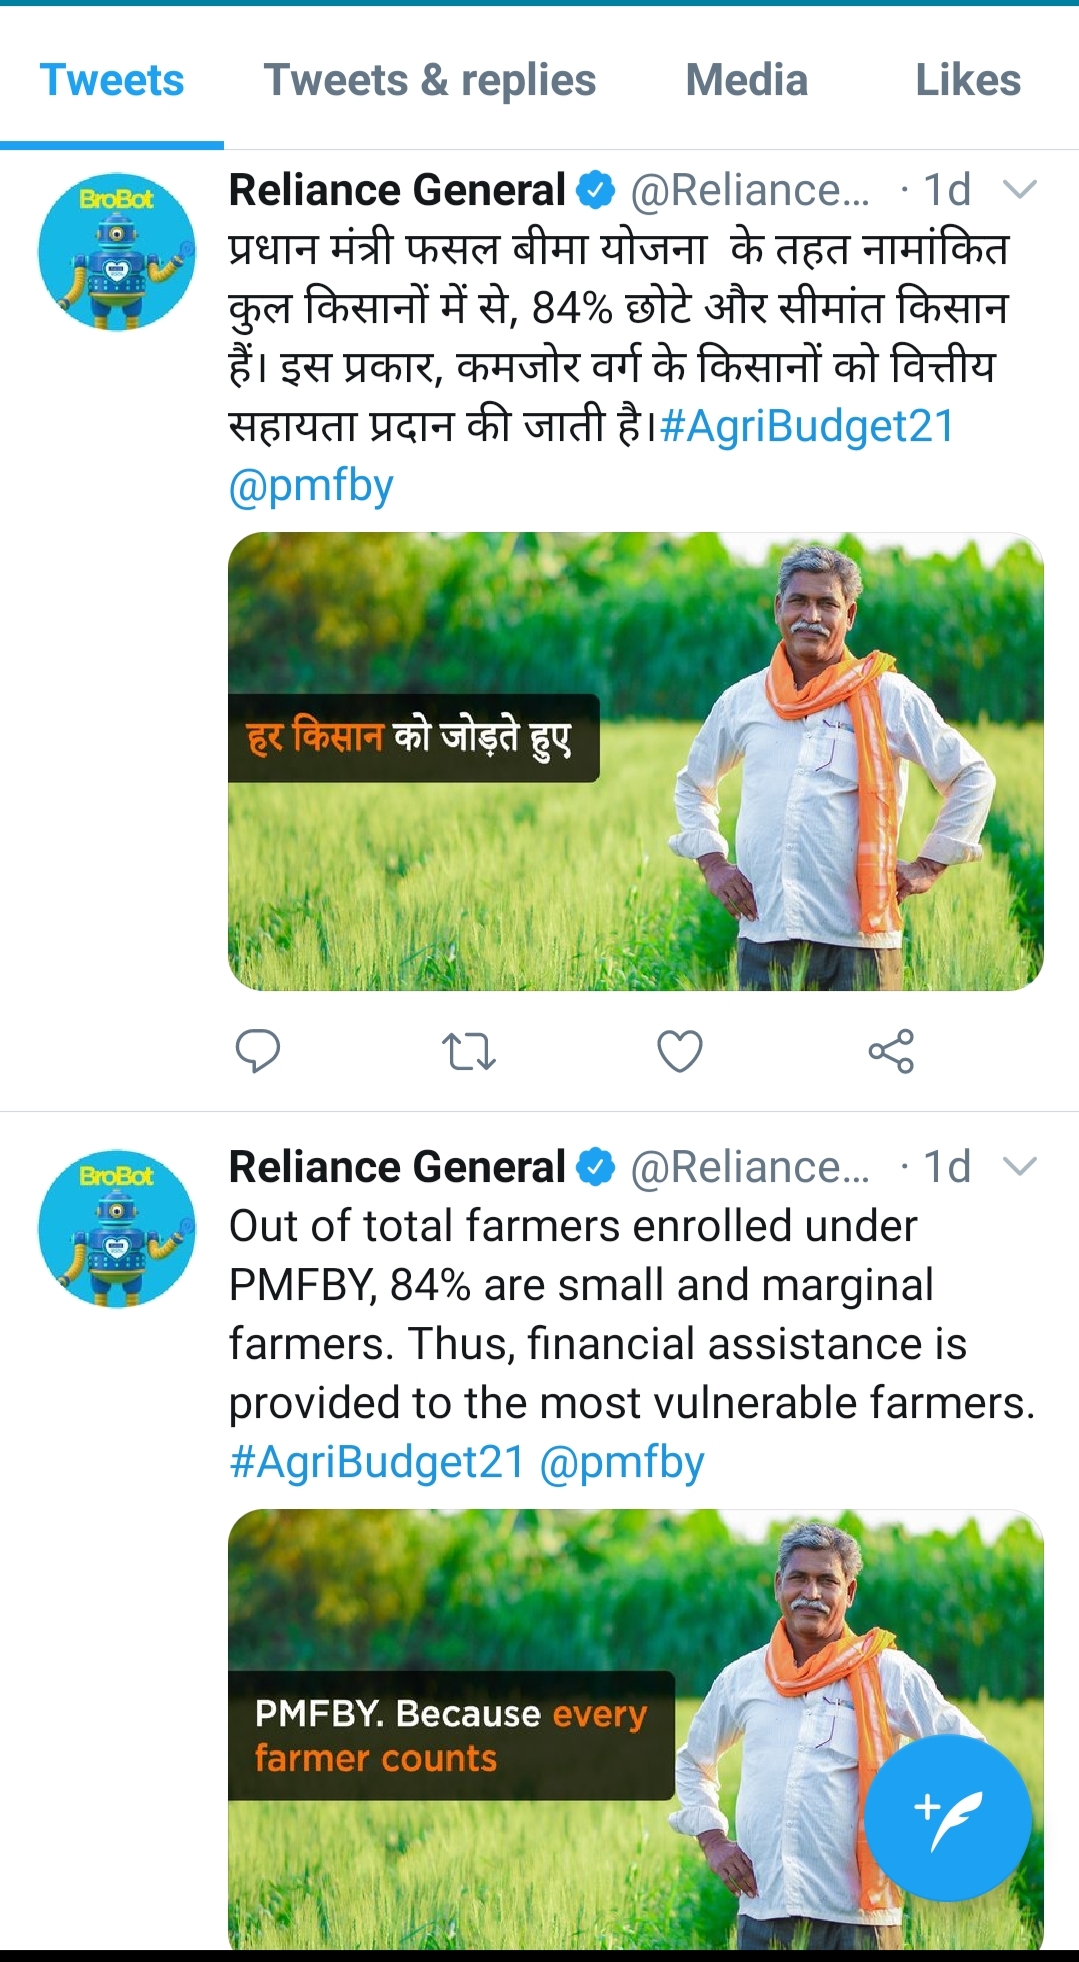The width and height of the screenshot is (1079, 1962).
Task: Show the Likes tab
Action: [x=968, y=80]
